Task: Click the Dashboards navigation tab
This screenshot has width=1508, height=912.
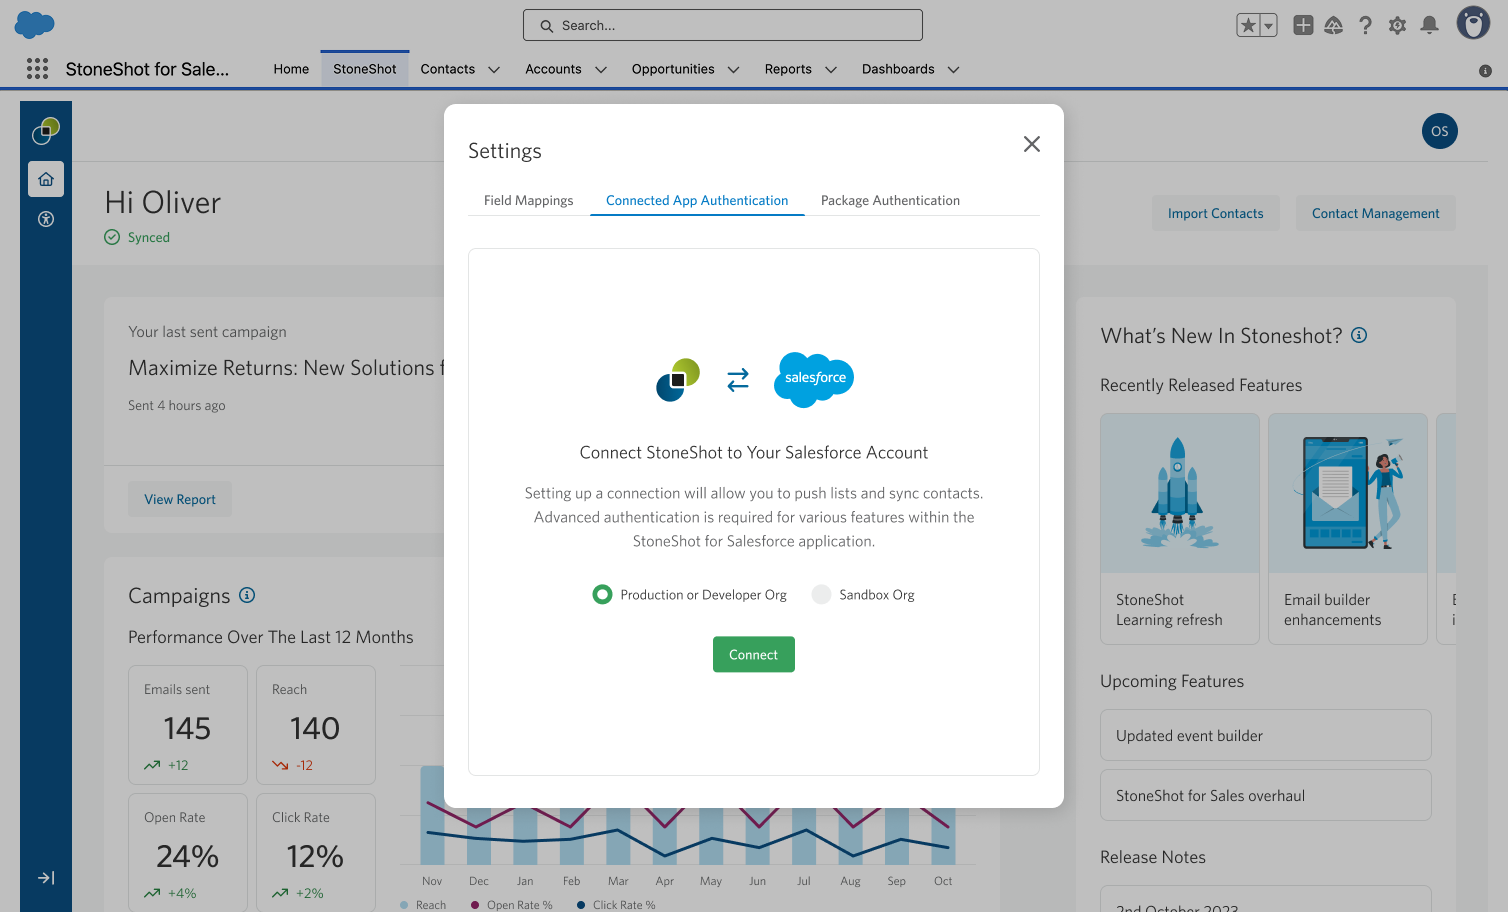Action: 898,69
